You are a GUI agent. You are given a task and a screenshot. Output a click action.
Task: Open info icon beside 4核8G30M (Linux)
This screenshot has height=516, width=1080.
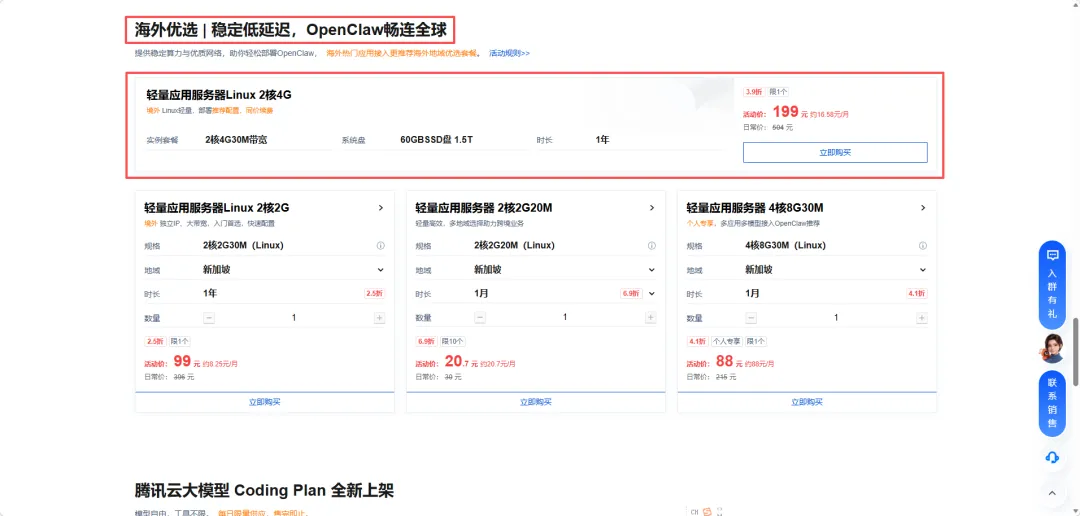(923, 246)
